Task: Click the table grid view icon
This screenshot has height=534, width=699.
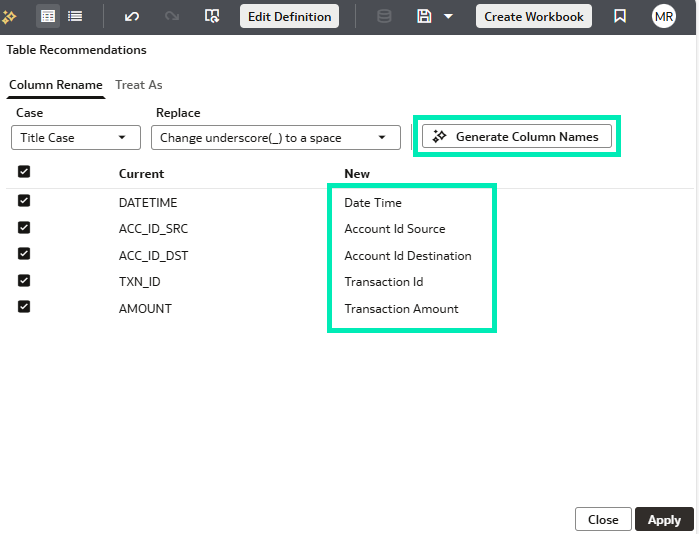Action: (x=47, y=16)
